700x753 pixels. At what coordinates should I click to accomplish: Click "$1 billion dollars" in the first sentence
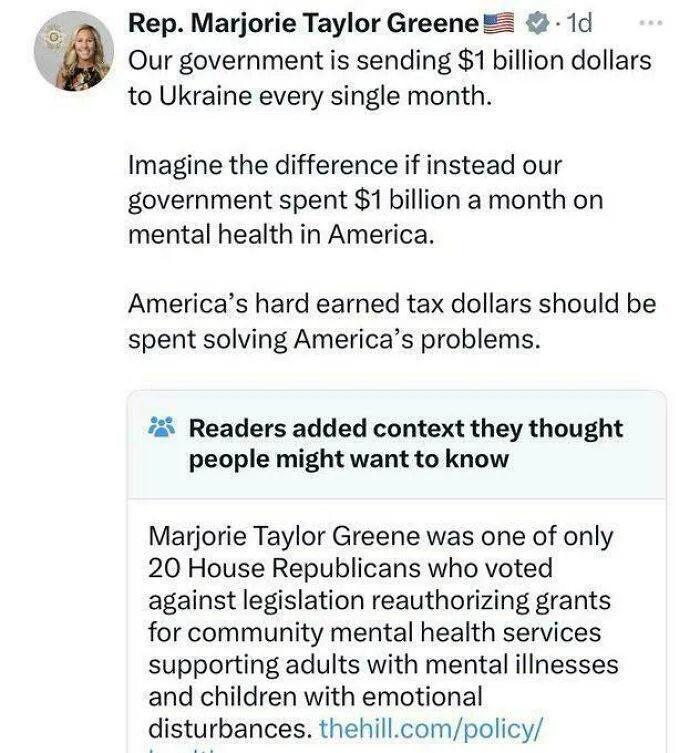[553, 61]
